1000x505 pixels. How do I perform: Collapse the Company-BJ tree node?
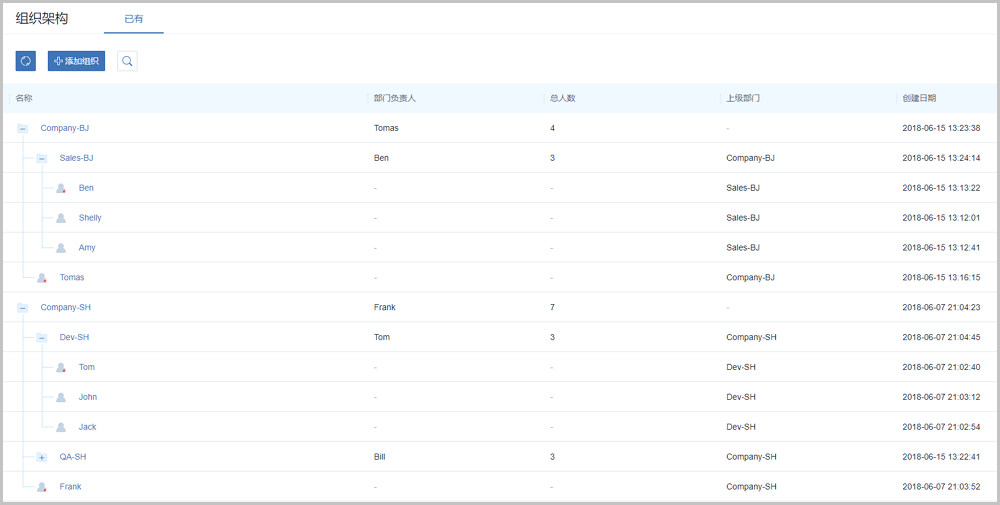pos(23,128)
